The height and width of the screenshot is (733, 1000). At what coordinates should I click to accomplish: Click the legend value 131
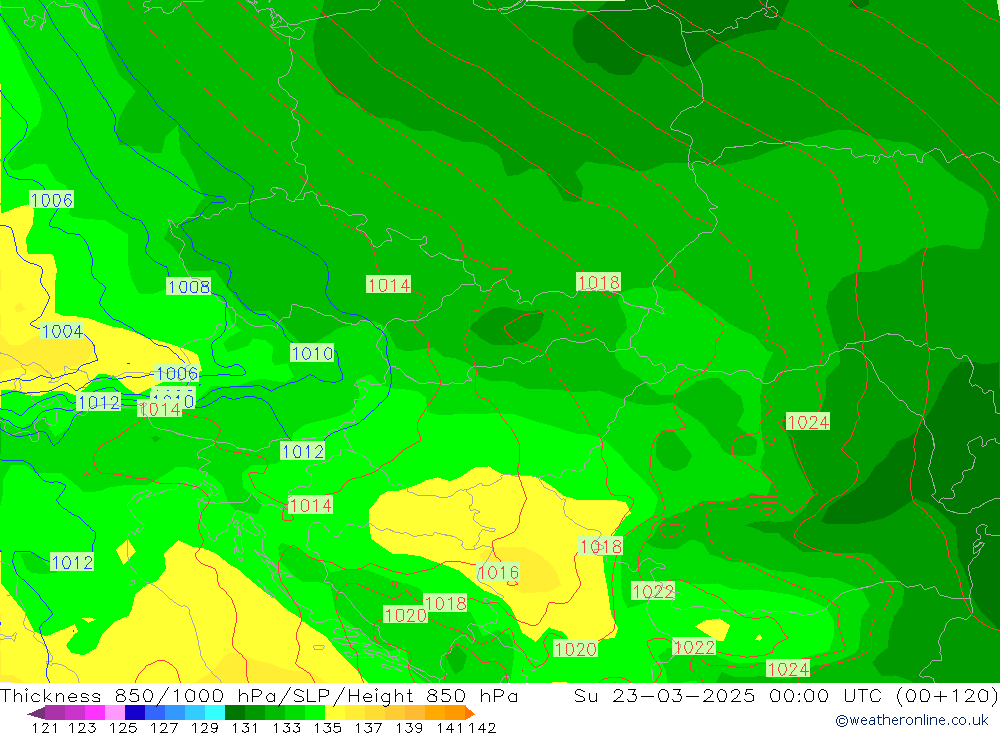click(x=245, y=727)
